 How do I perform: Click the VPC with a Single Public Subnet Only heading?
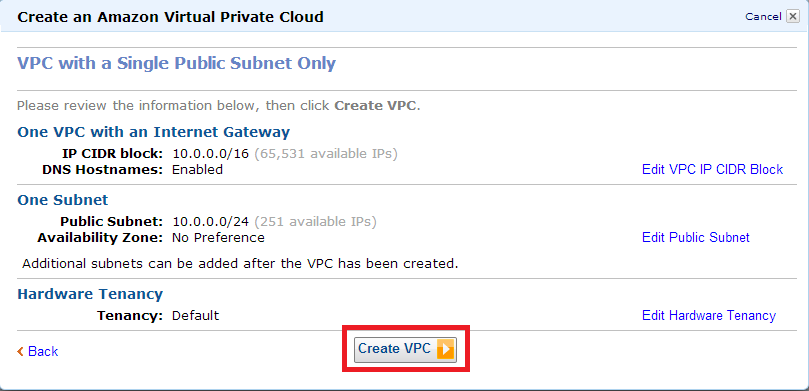(176, 63)
